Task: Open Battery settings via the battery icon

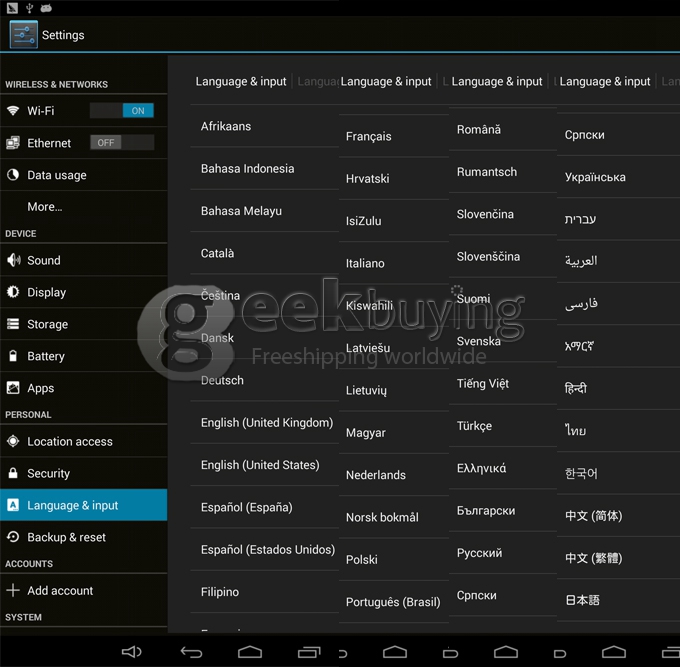Action: [13, 356]
